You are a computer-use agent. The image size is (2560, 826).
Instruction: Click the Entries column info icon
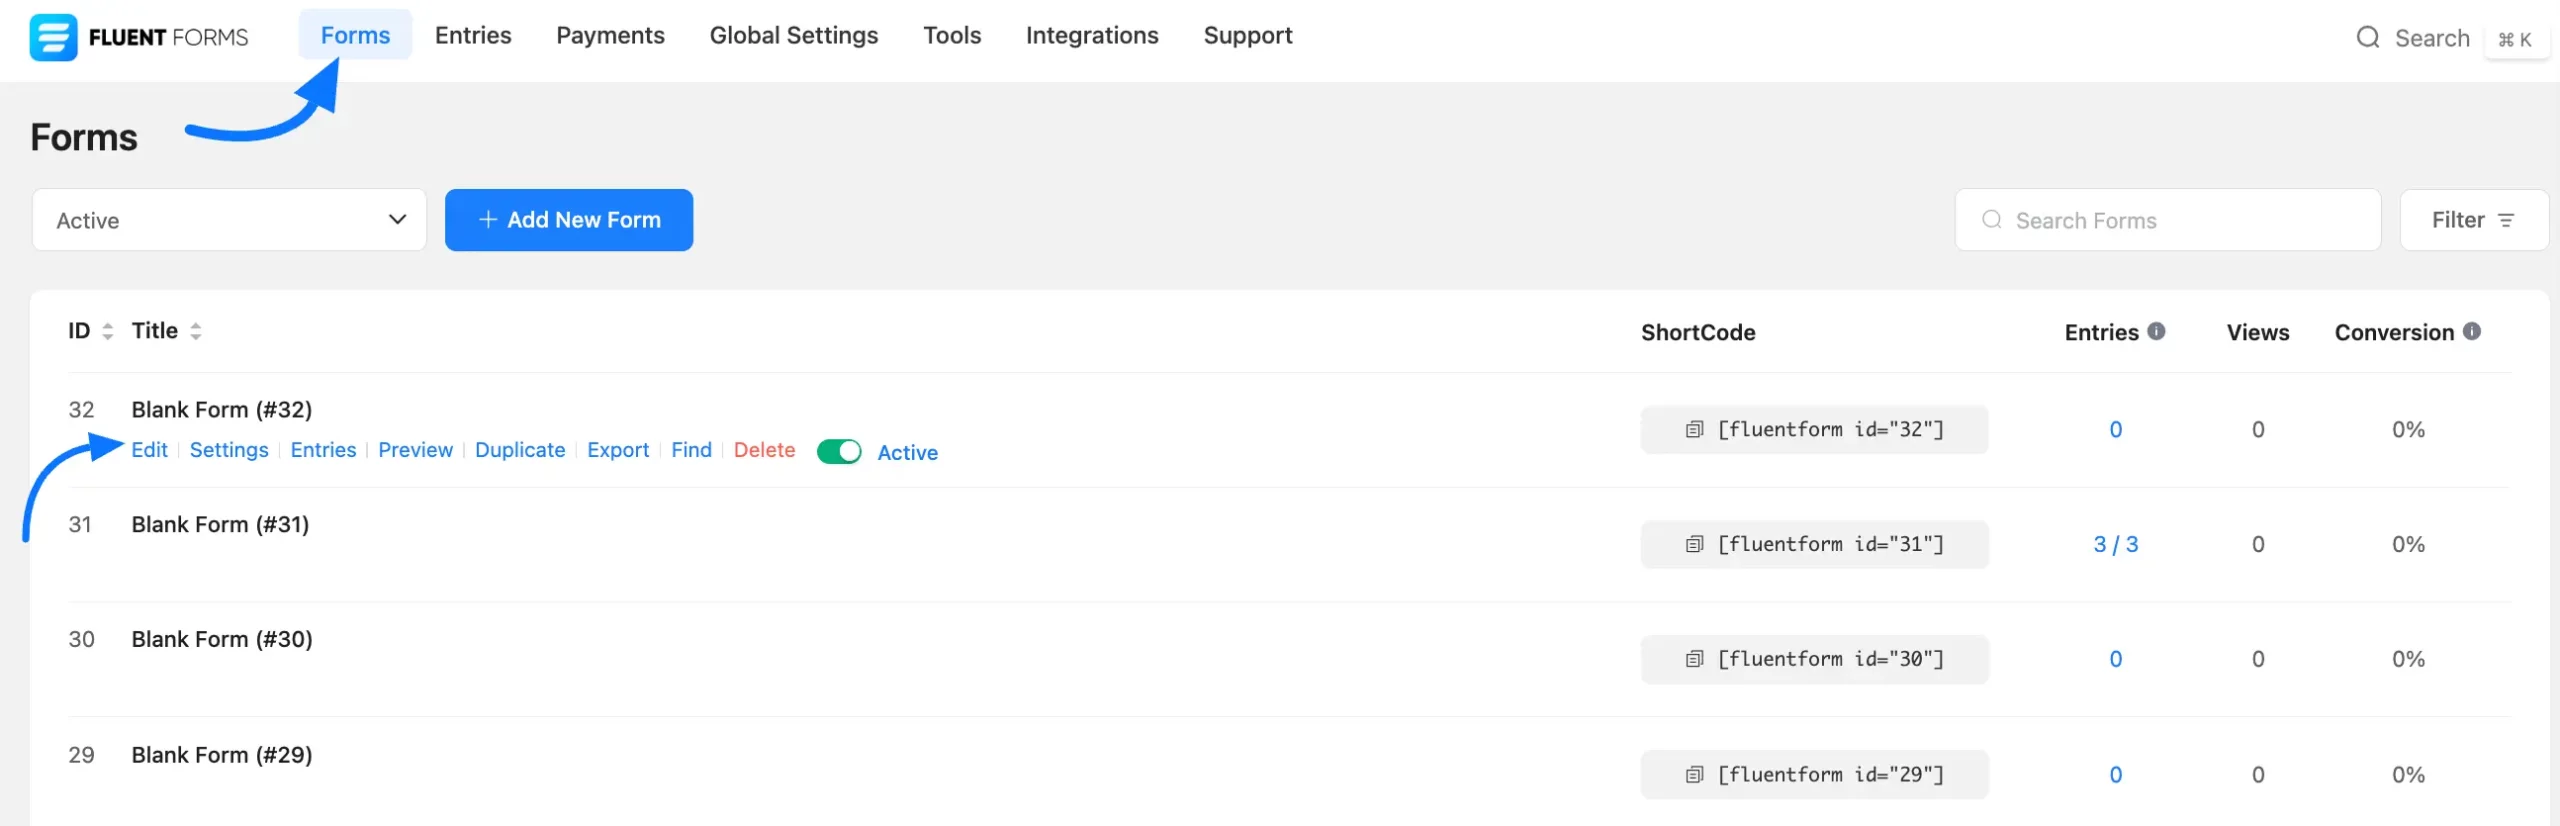click(2157, 331)
